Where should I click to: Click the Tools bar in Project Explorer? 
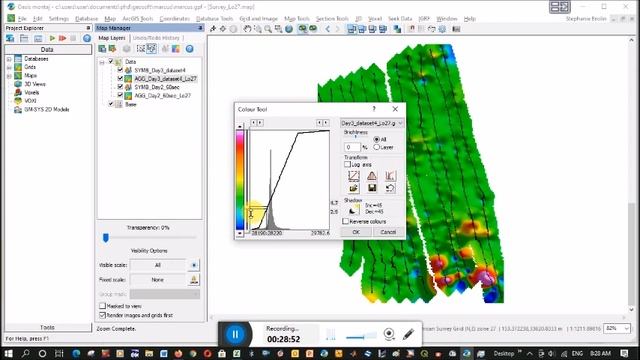pos(48,327)
